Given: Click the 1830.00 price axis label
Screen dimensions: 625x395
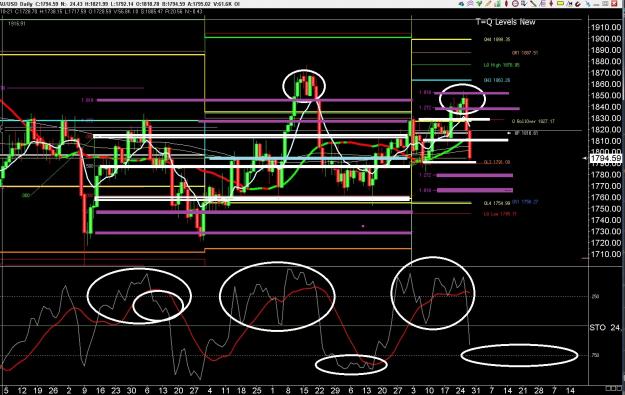Looking at the screenshot, I should pyautogui.click(x=605, y=118).
